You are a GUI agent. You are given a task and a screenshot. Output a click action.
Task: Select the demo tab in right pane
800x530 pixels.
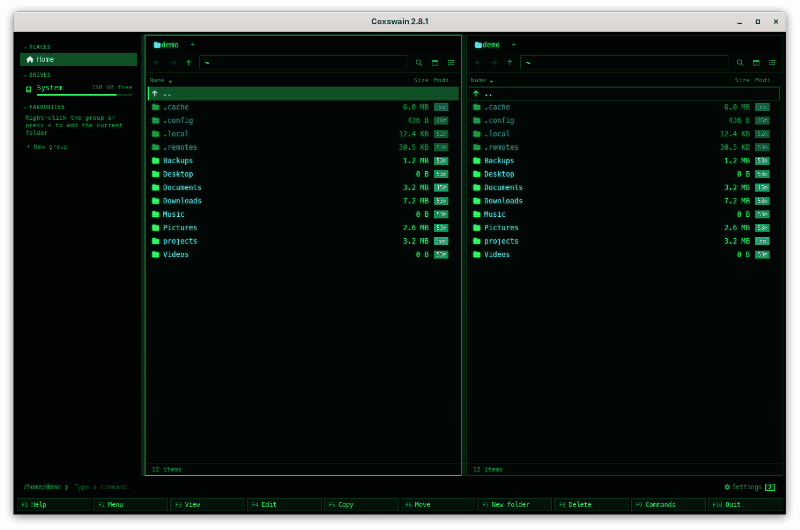(x=487, y=45)
